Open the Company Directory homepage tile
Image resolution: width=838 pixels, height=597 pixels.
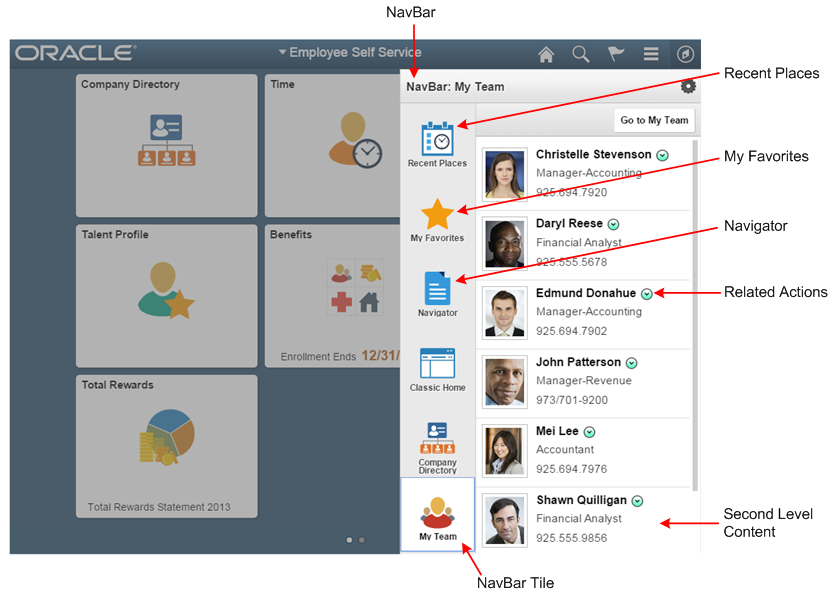click(167, 145)
